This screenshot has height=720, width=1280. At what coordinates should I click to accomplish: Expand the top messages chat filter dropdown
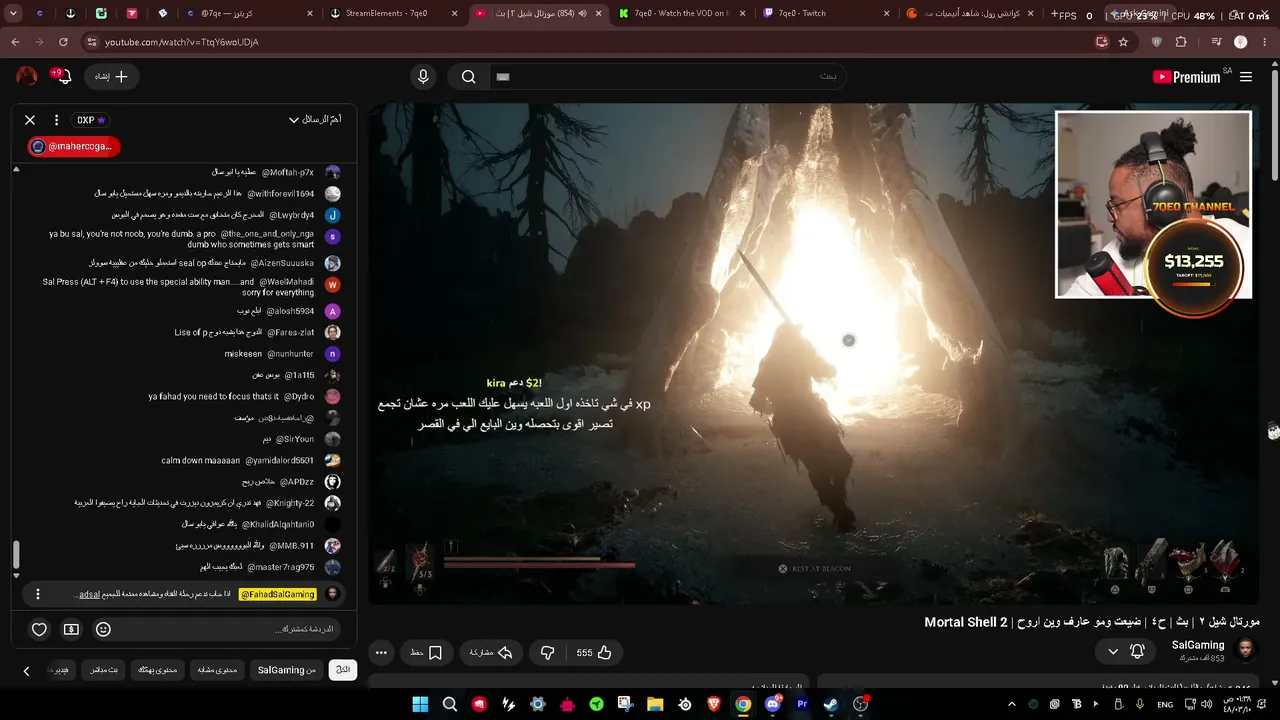[x=315, y=120]
